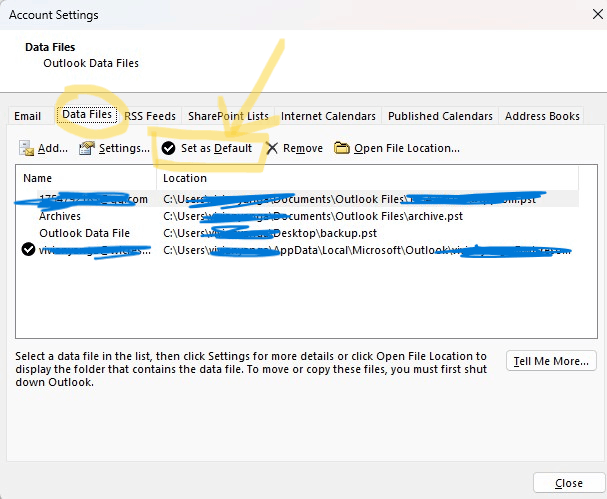Image resolution: width=607 pixels, height=499 pixels.
Task: Click the Add data file envelope icon
Action: pyautogui.click(x=26, y=148)
